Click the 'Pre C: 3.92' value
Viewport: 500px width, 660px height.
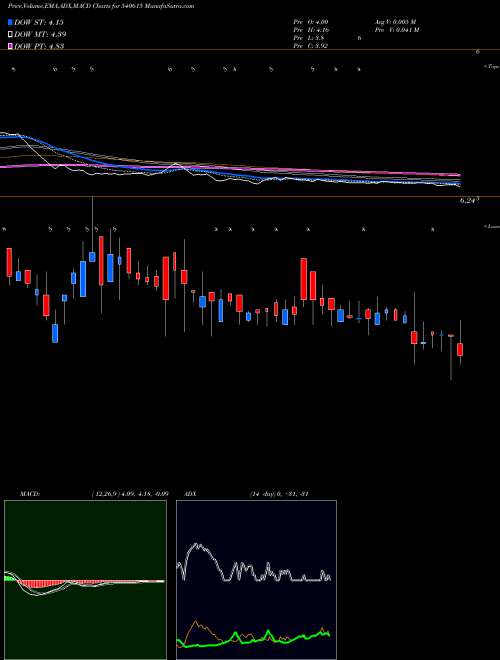coord(311,45)
